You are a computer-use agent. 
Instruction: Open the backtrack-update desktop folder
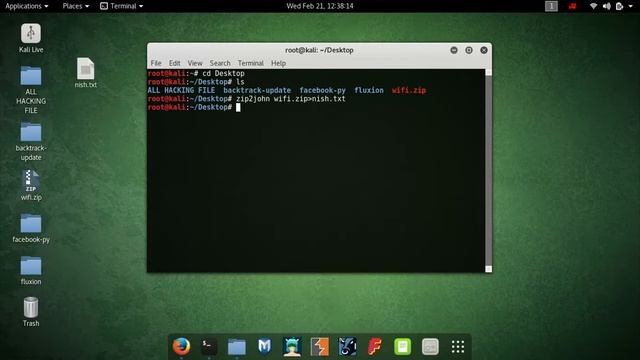31,141
